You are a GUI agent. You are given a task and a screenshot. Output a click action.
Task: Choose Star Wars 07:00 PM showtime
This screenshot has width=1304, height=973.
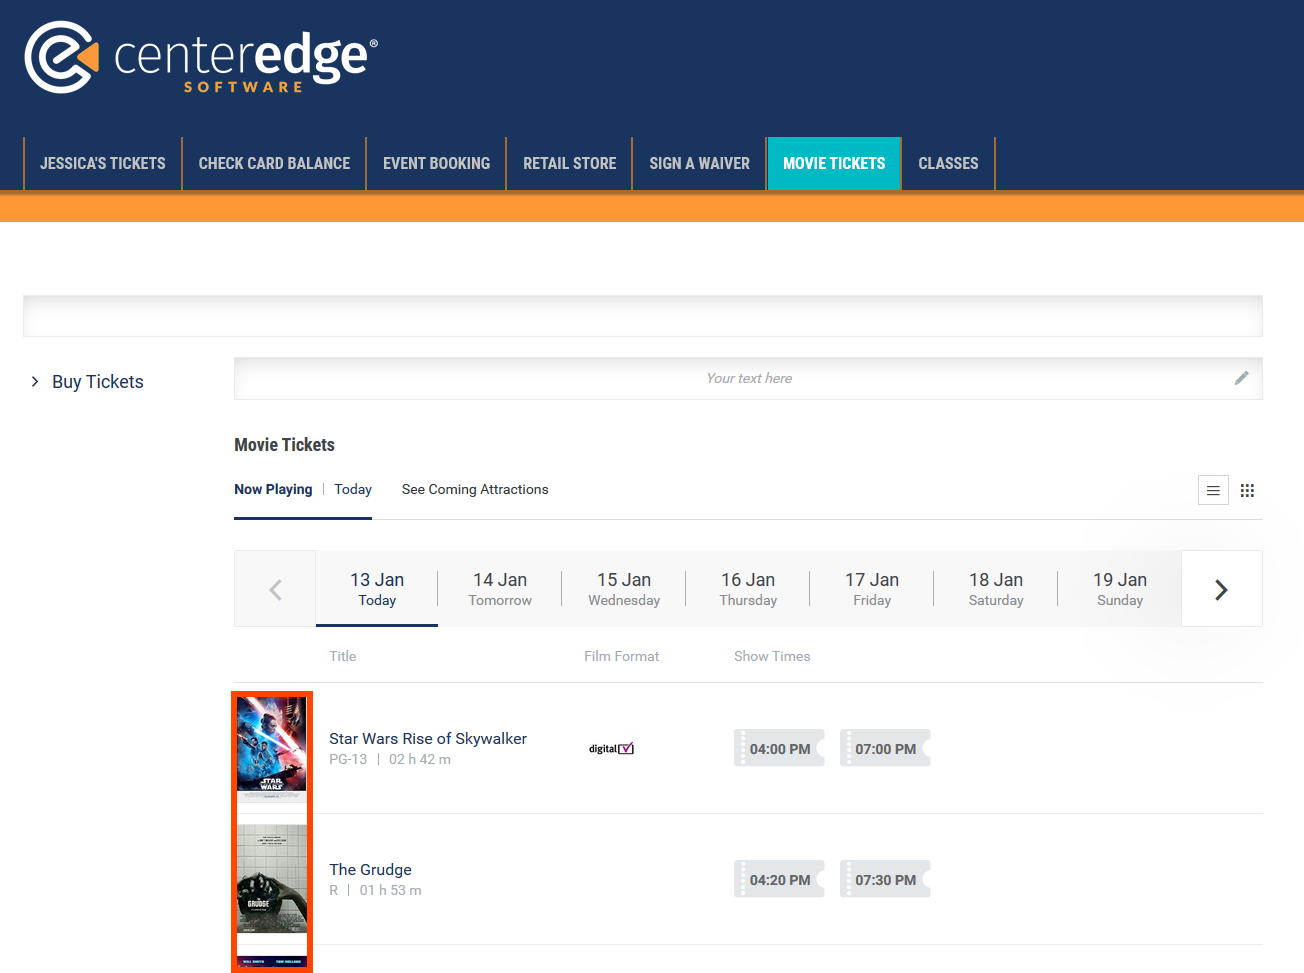[x=885, y=748]
